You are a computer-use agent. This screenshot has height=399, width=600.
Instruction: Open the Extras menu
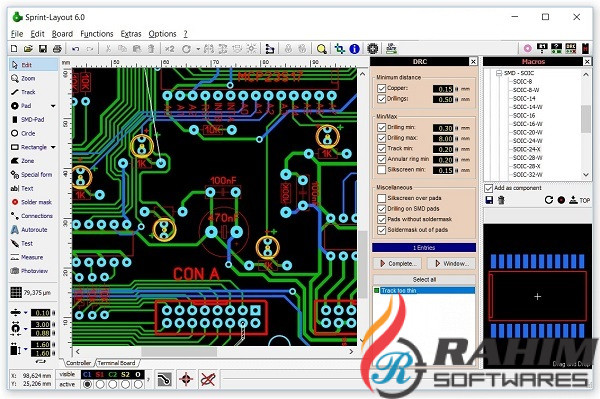click(x=131, y=34)
